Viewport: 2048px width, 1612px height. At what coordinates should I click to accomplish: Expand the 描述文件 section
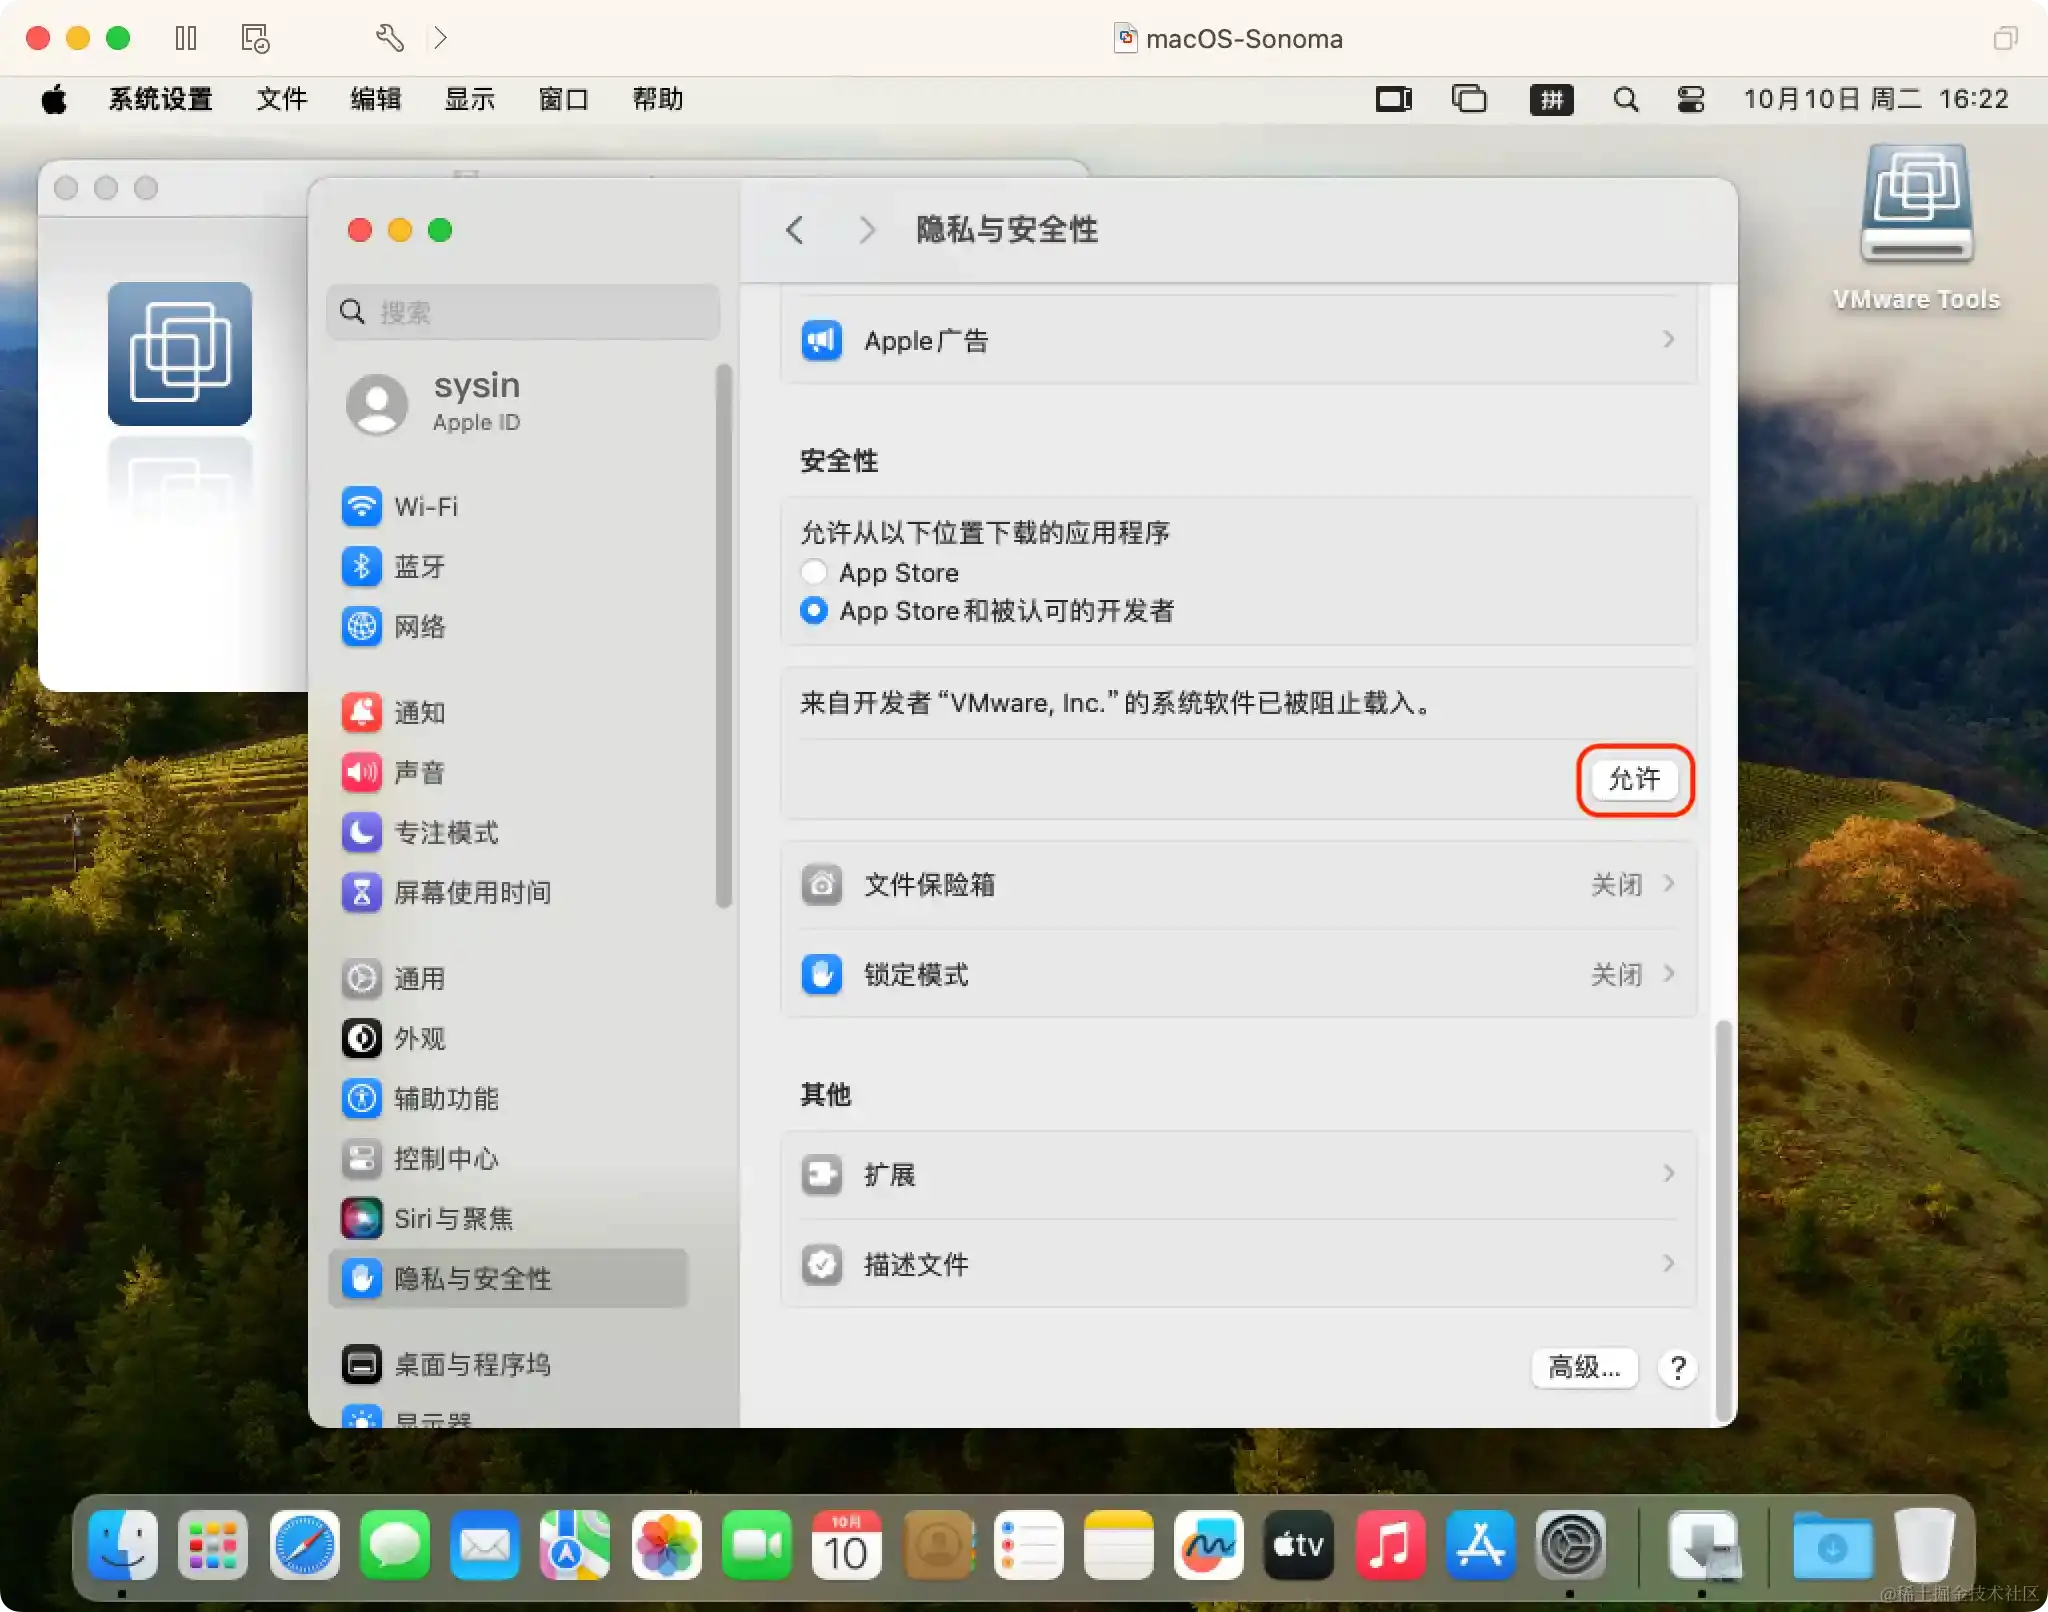coord(1240,1264)
